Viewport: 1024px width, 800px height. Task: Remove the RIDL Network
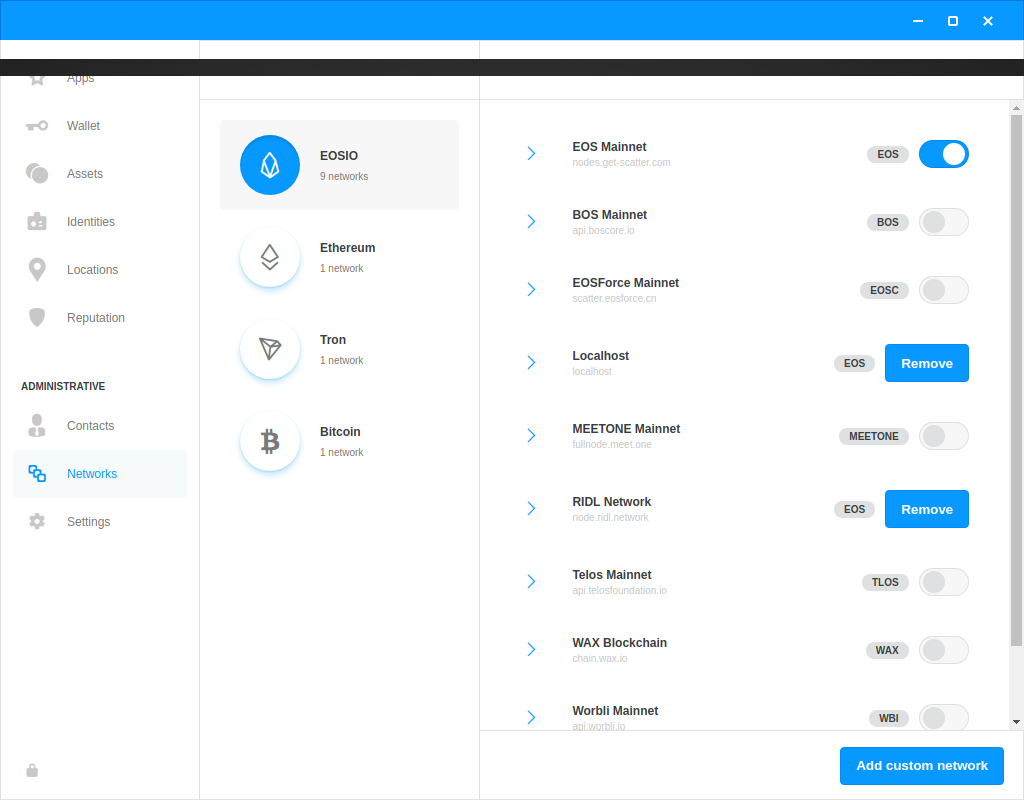click(927, 509)
